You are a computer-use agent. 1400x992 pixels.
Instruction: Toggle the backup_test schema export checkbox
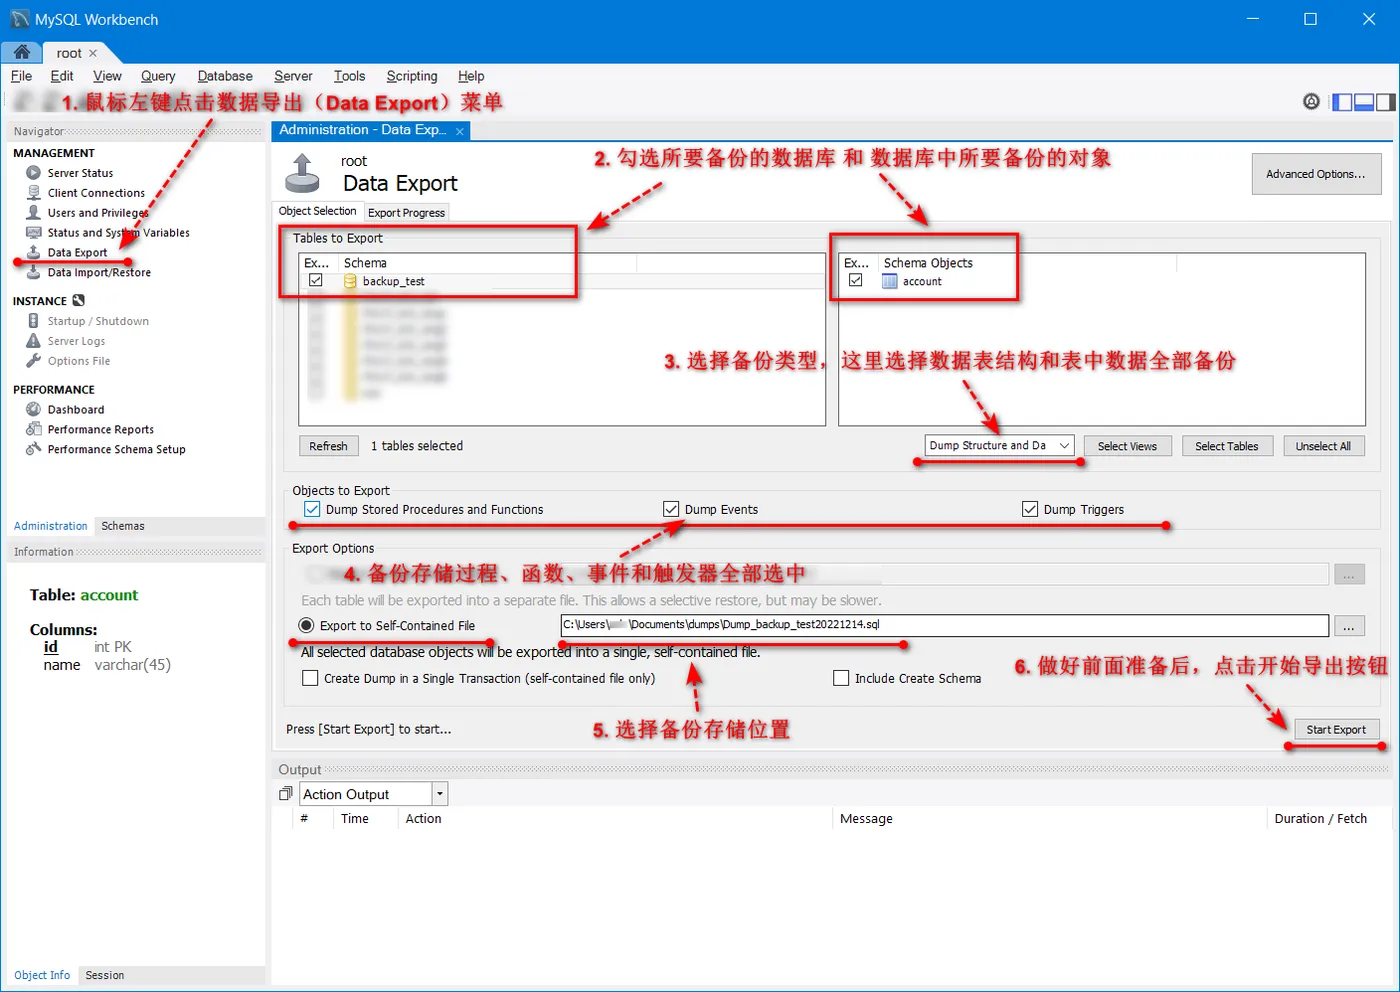tap(316, 281)
